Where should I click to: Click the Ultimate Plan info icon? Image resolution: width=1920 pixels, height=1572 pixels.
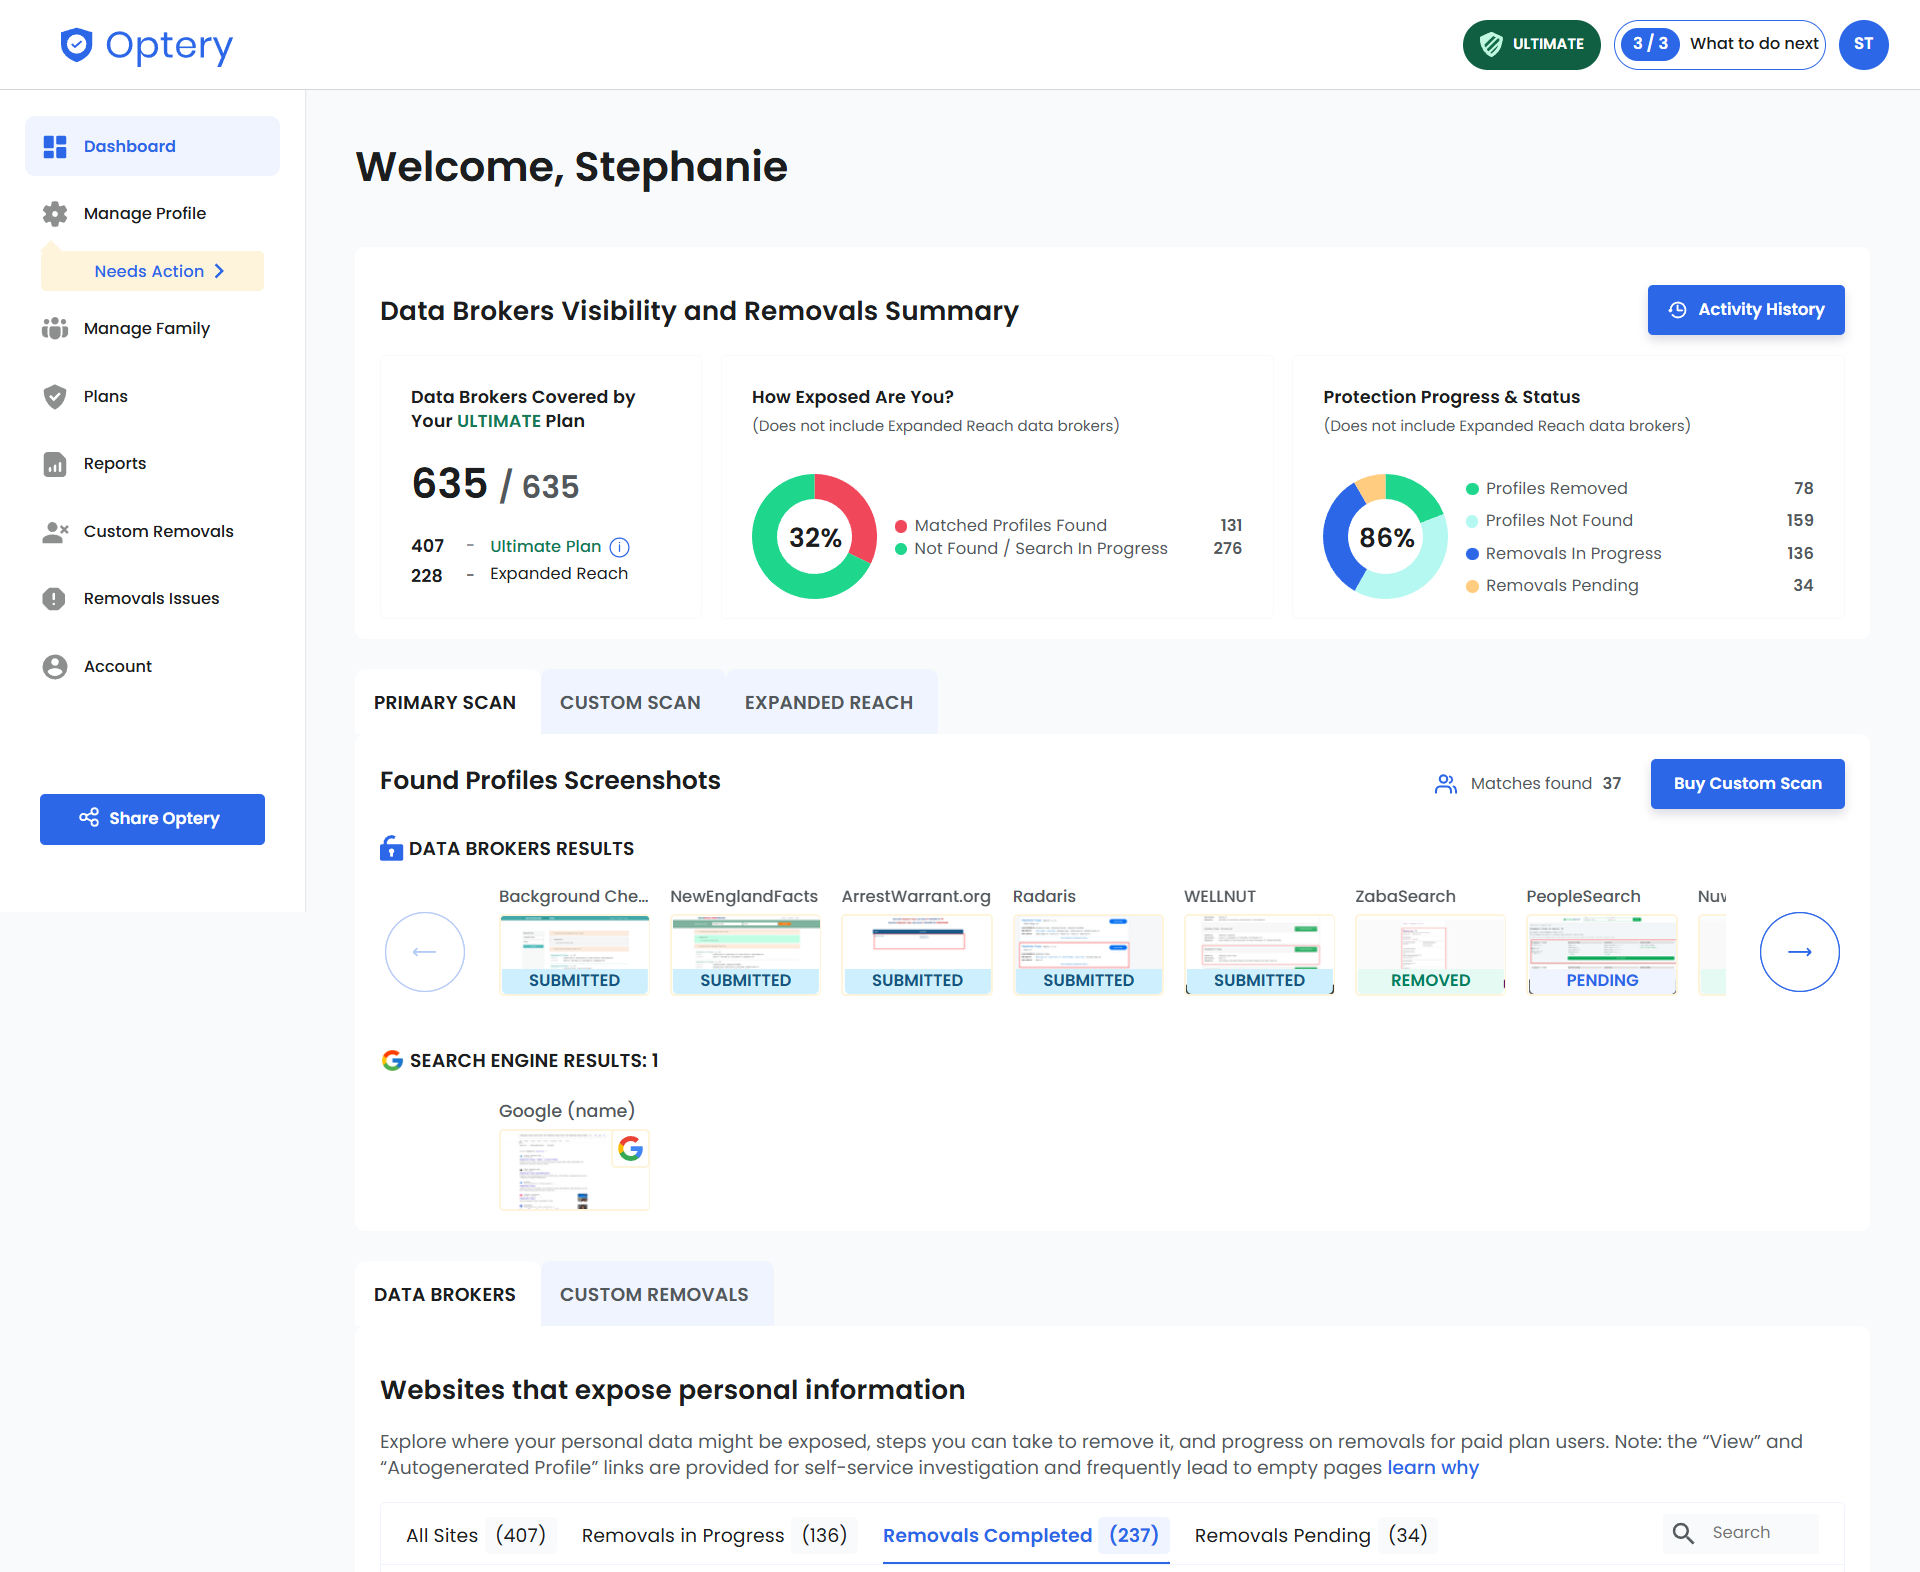(x=620, y=547)
